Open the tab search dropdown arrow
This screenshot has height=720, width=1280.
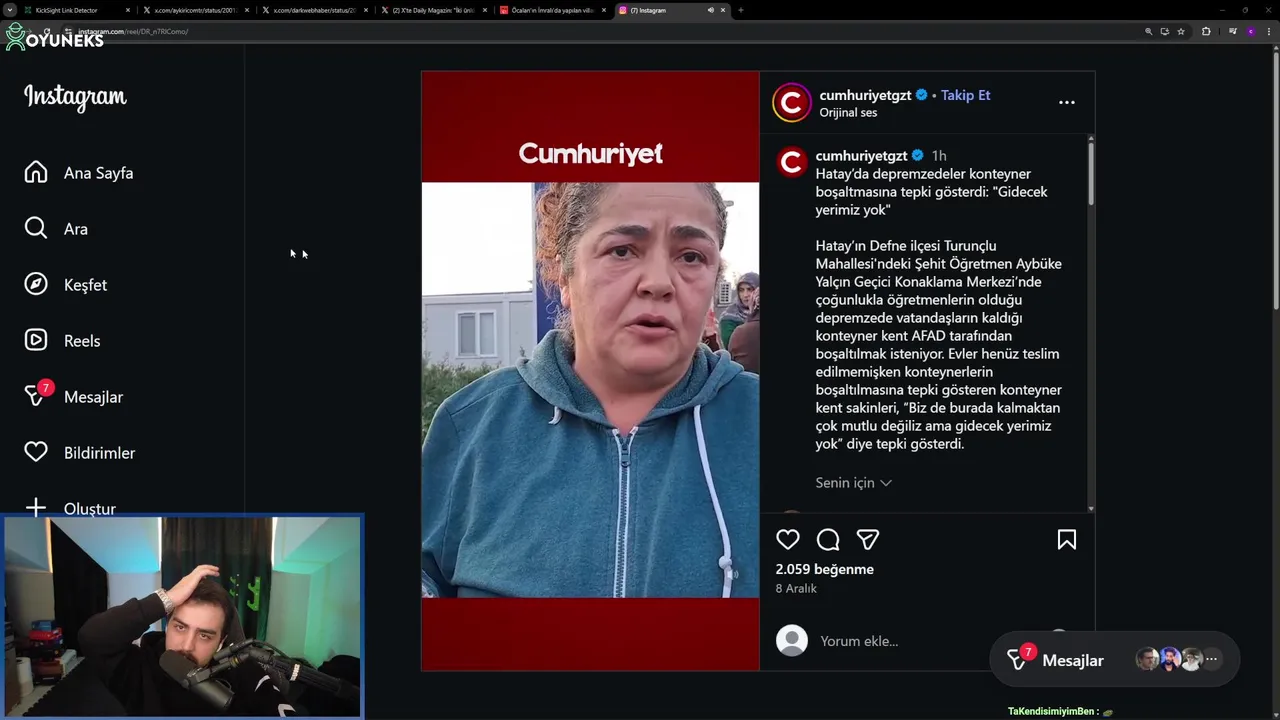pyautogui.click(x=9, y=10)
